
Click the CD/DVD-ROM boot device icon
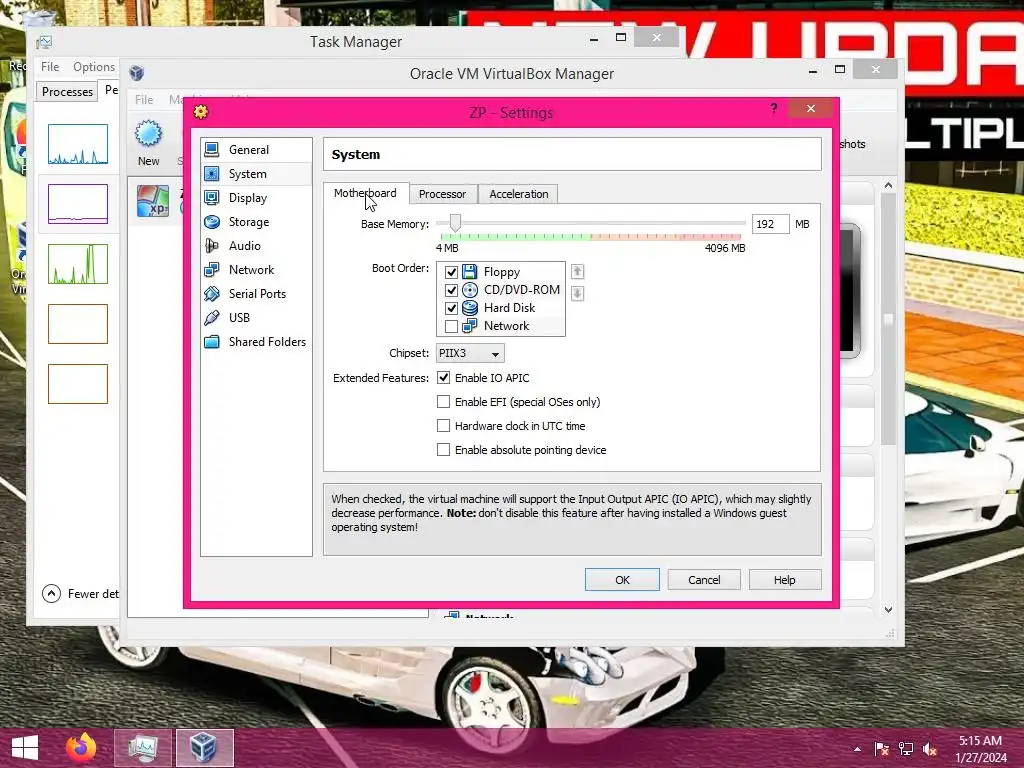pyautogui.click(x=470, y=290)
